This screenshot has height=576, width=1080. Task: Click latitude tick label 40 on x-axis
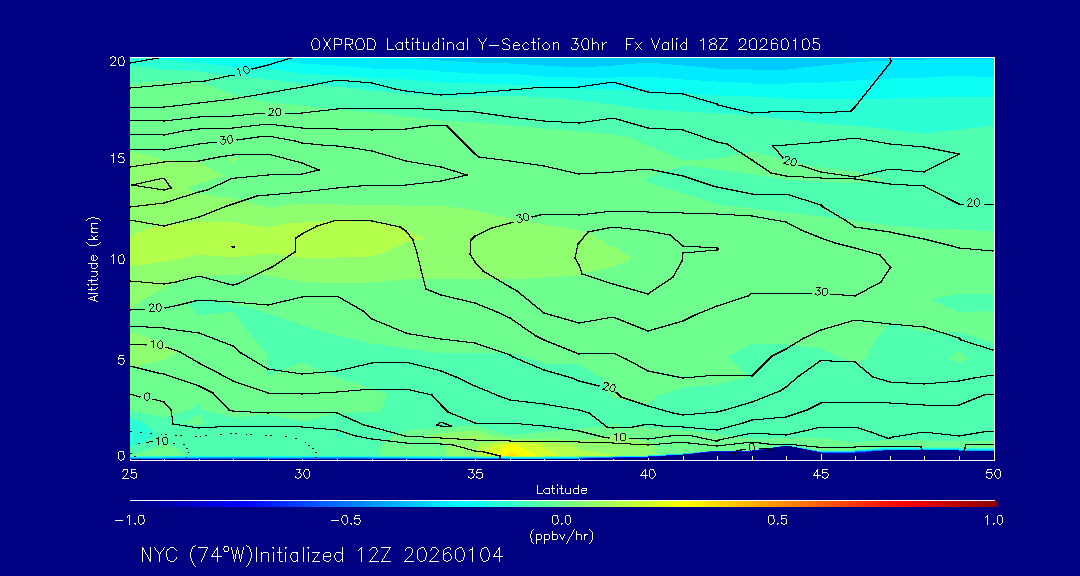(648, 472)
